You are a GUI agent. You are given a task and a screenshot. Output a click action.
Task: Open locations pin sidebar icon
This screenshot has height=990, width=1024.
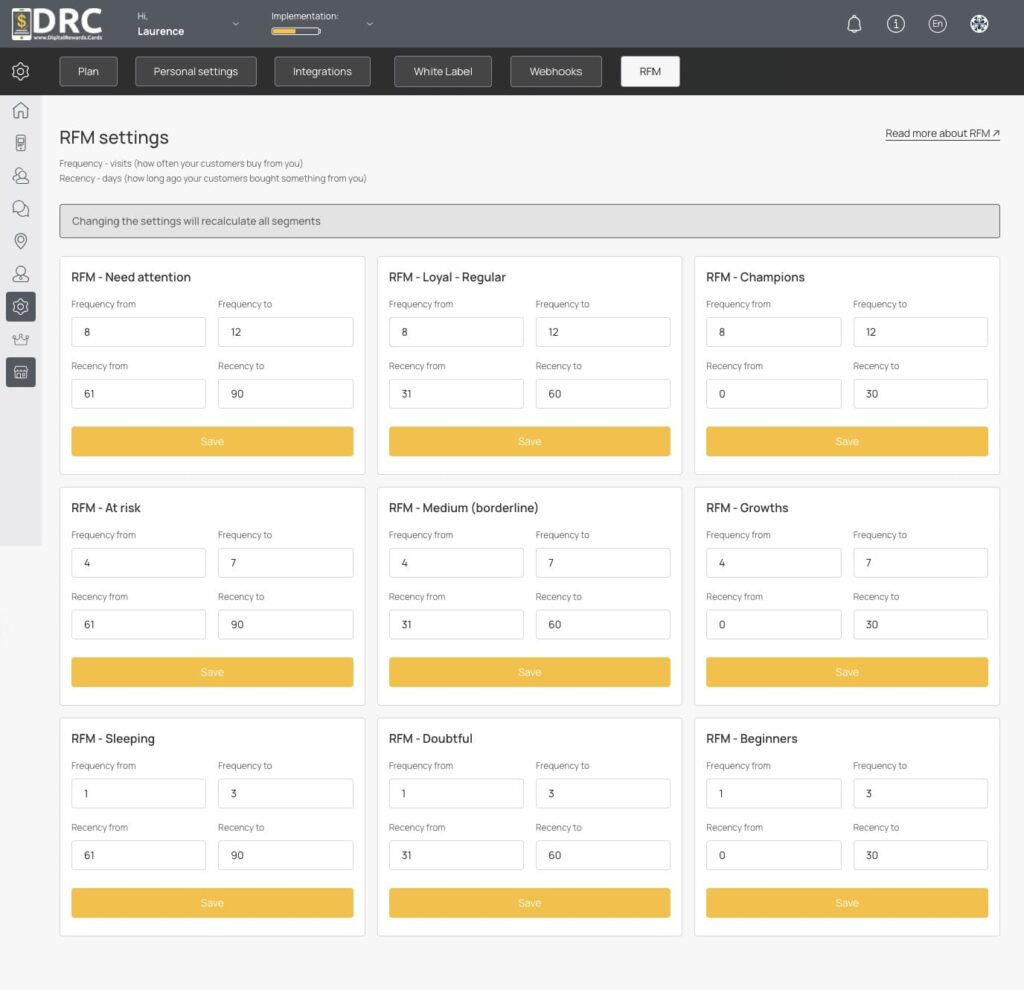pos(21,241)
